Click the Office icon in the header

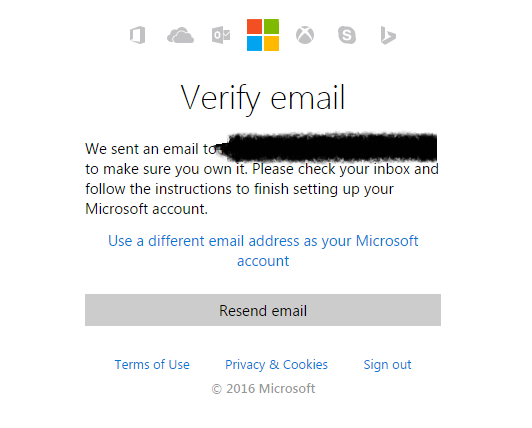[x=137, y=35]
